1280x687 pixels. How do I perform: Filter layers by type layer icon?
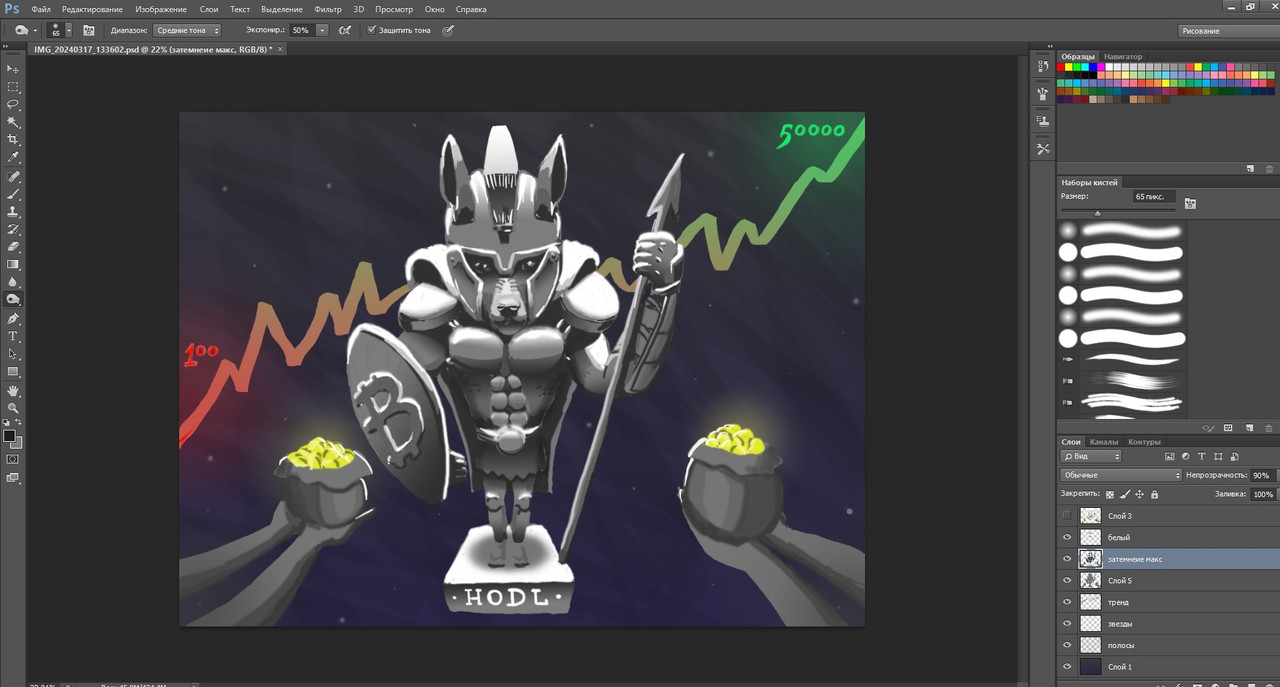pyautogui.click(x=1201, y=456)
